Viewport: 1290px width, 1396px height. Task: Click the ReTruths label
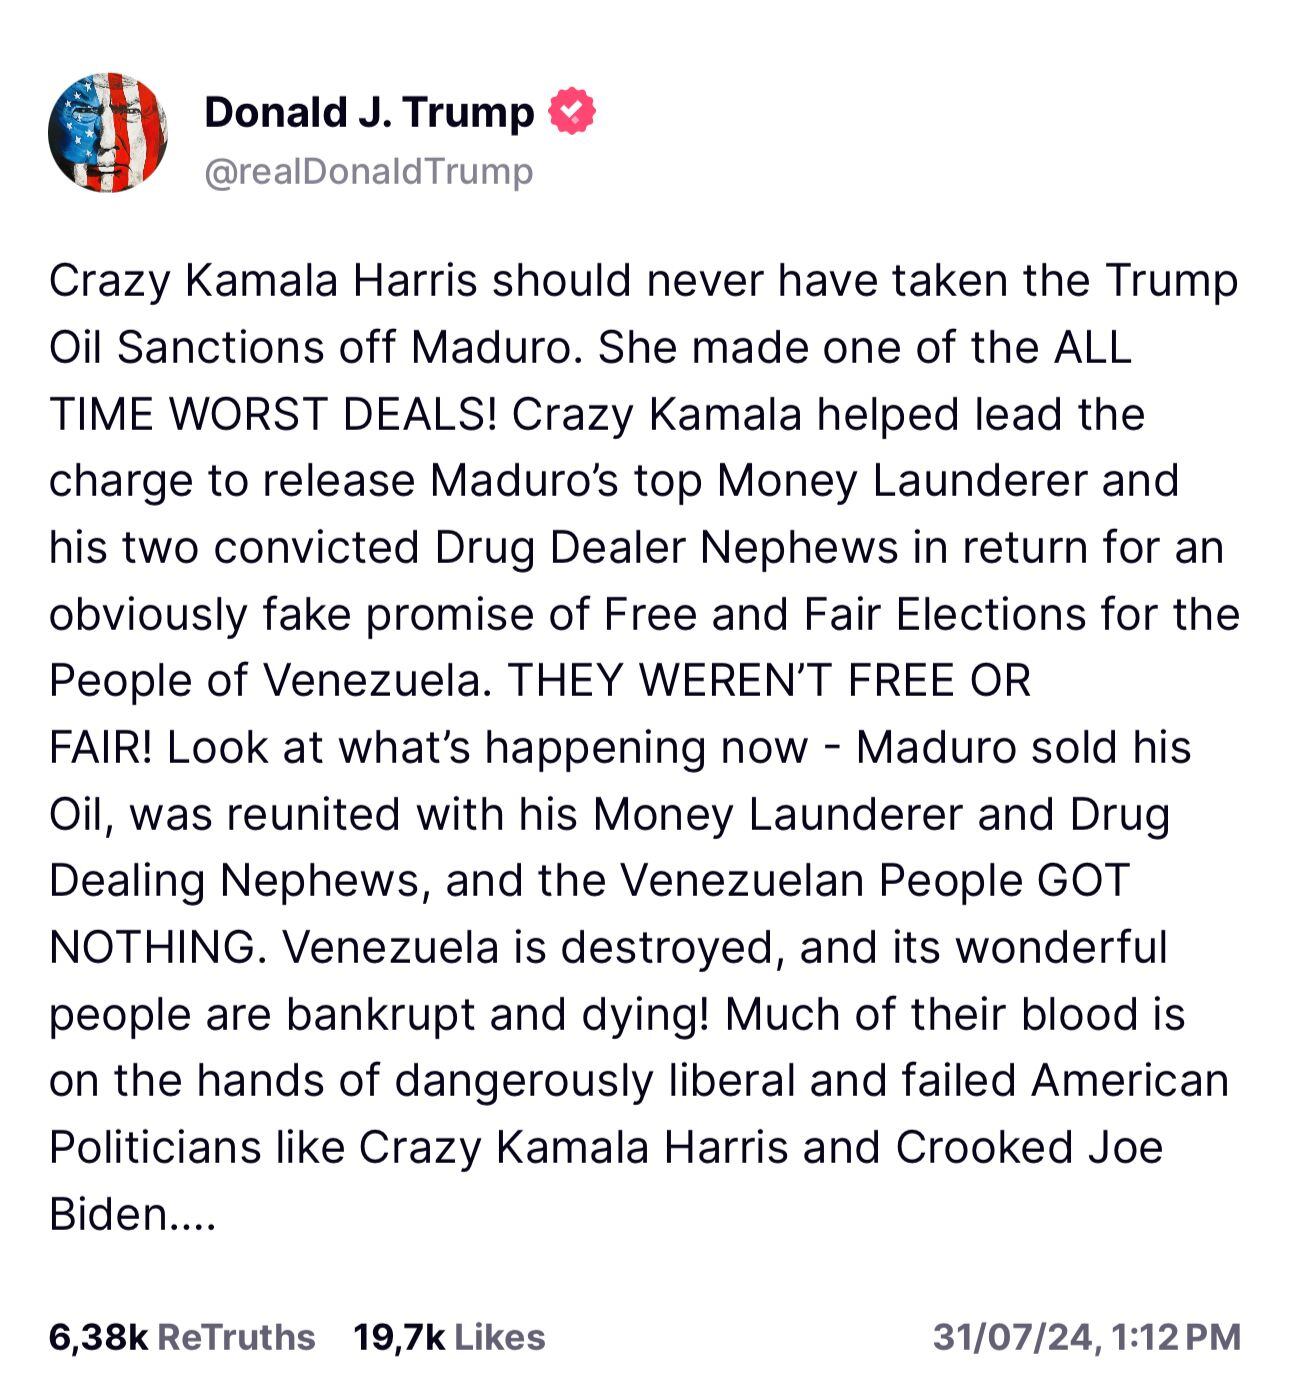coord(236,1337)
